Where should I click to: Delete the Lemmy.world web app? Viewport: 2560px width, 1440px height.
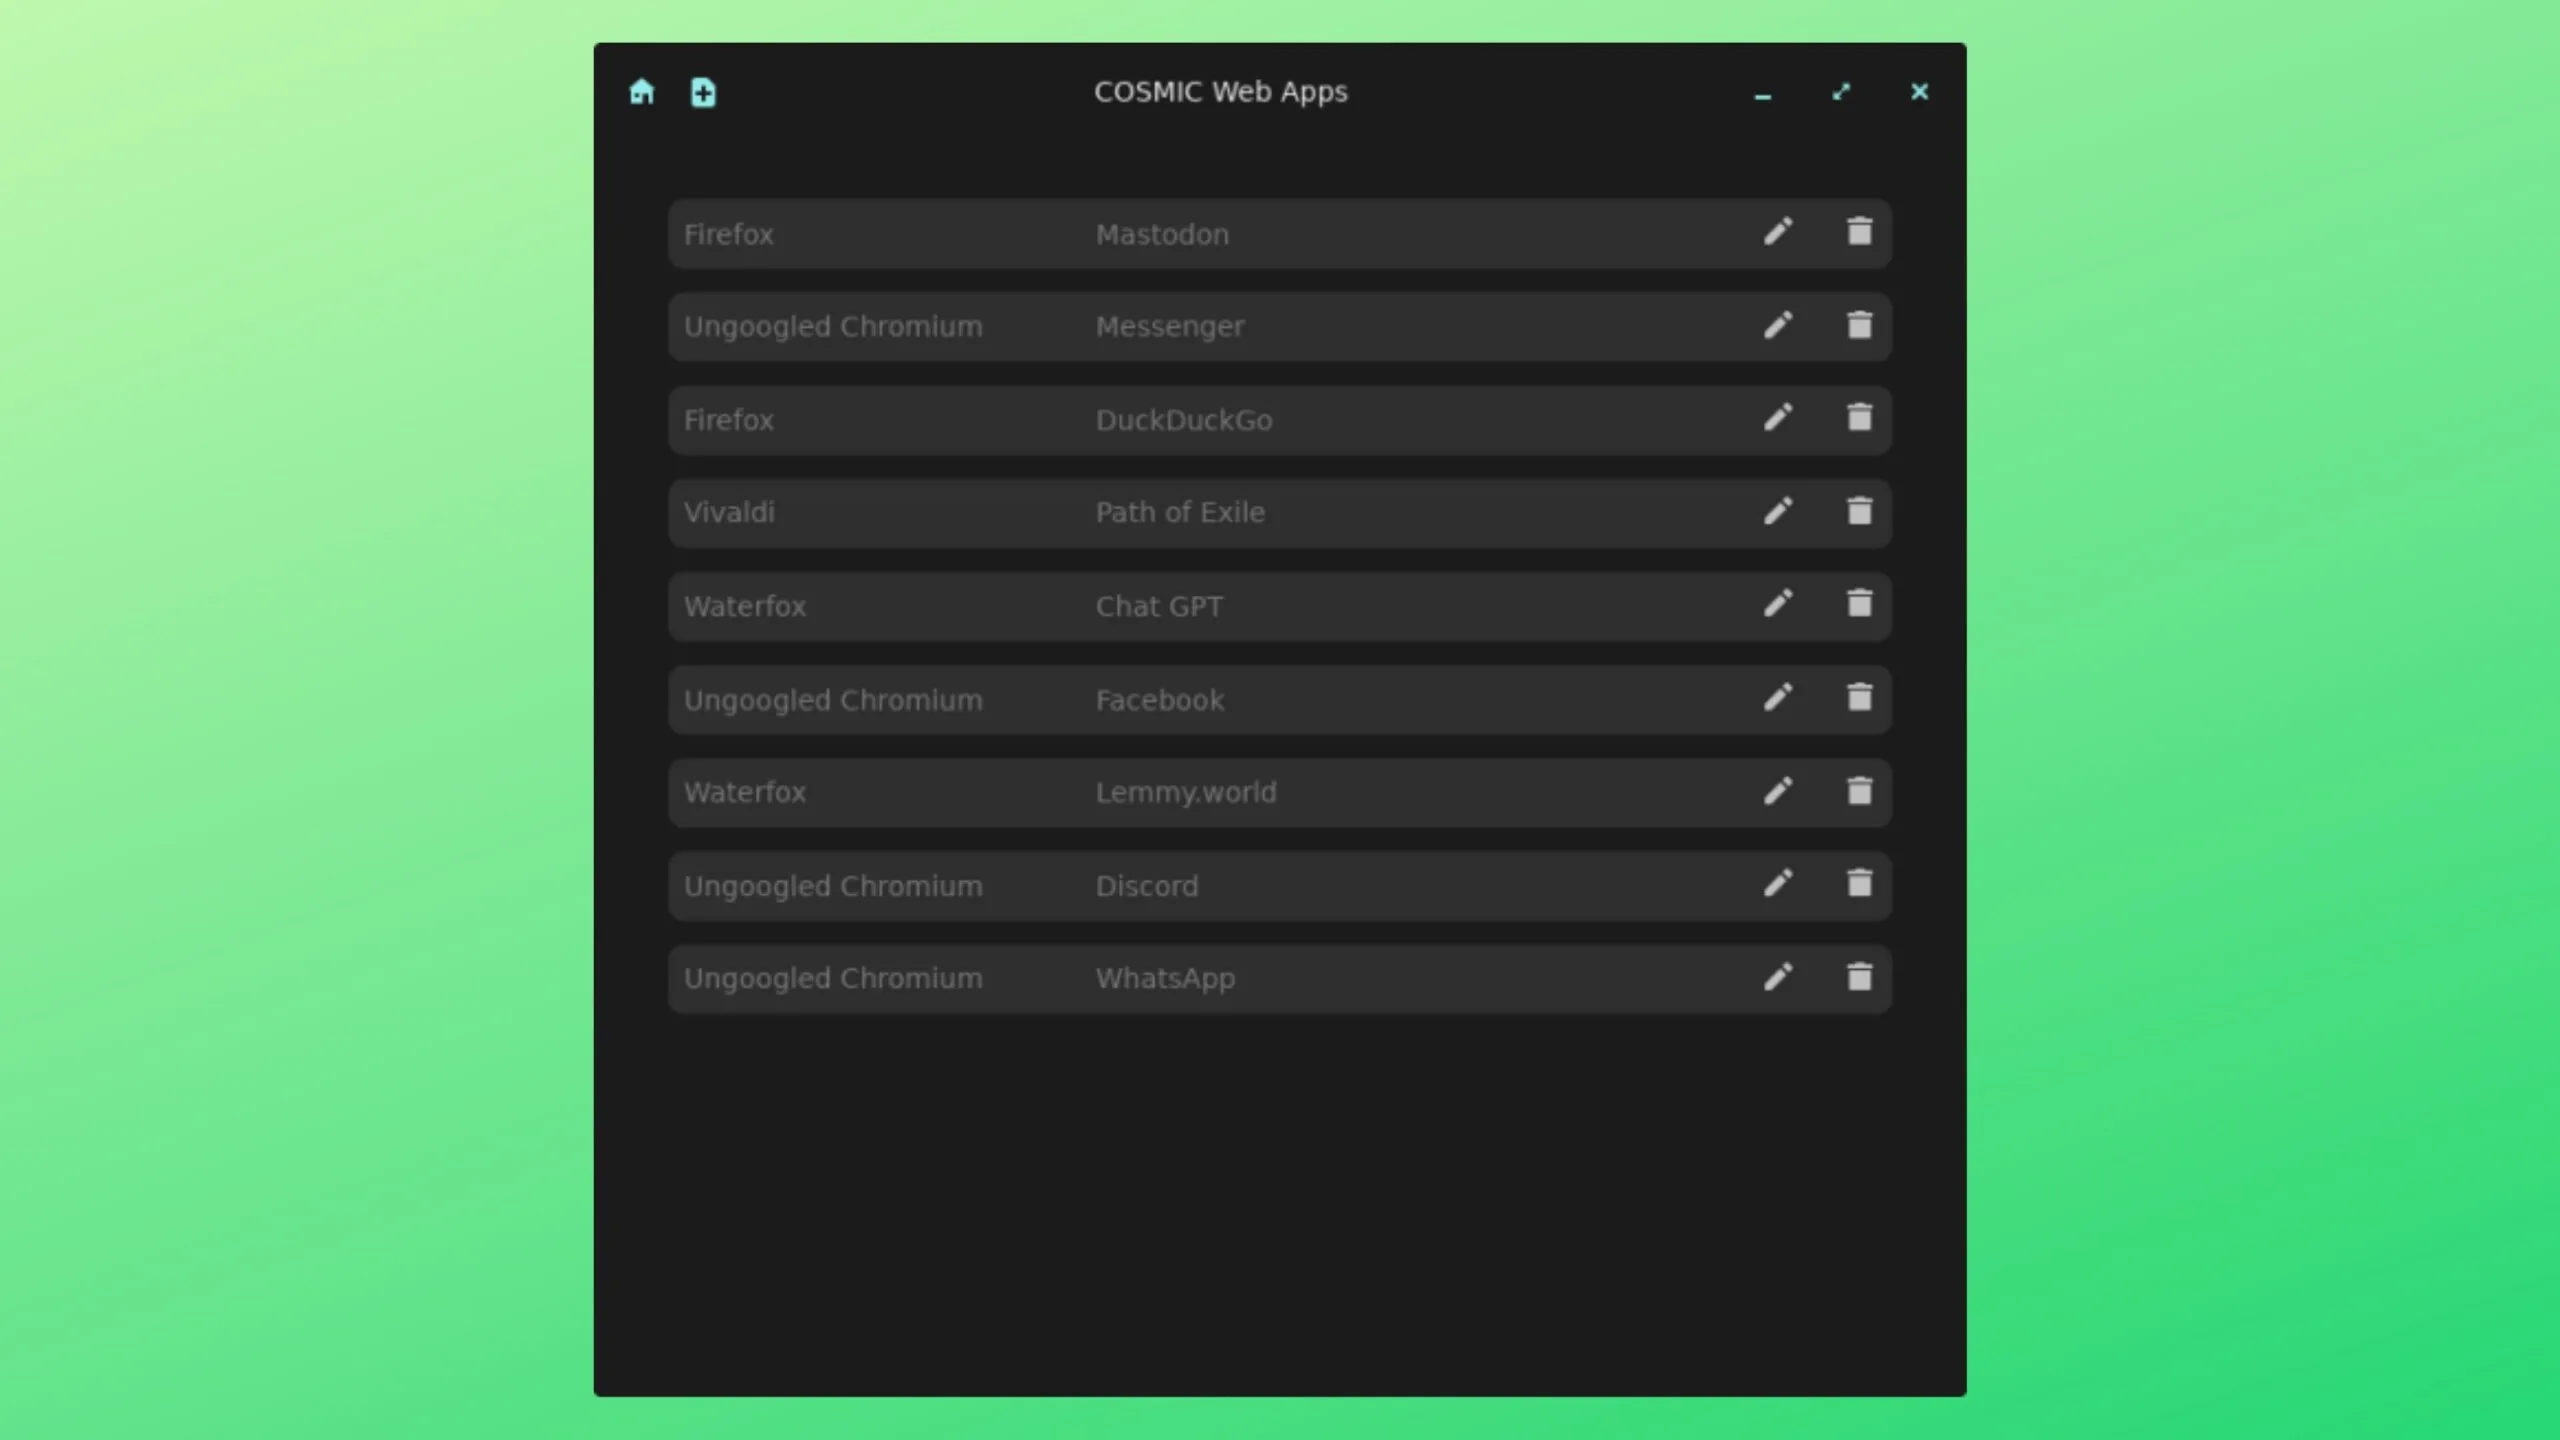[x=1859, y=791]
